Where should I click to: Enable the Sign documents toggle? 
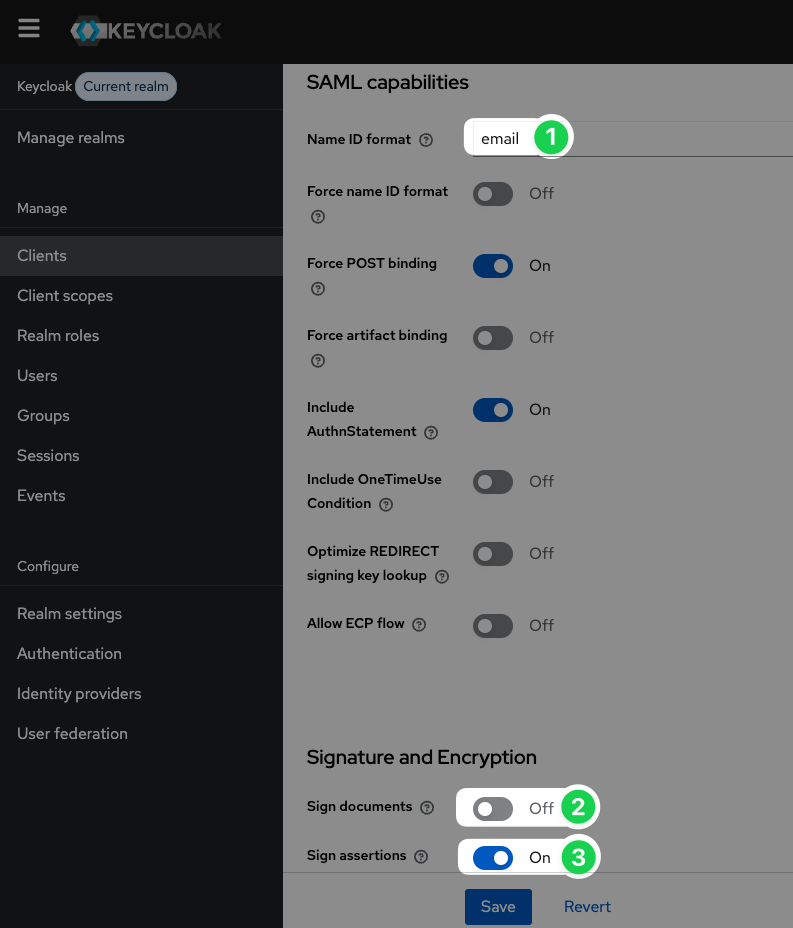[x=492, y=808]
